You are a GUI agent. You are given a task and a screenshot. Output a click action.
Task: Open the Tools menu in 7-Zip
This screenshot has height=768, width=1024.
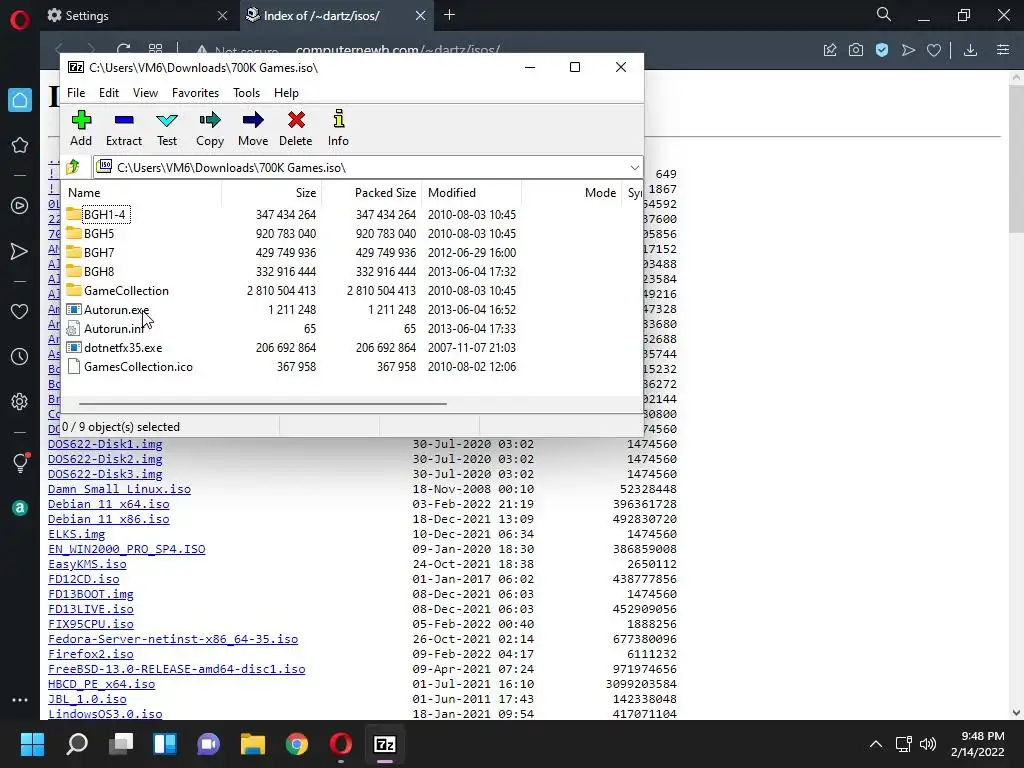coord(246,93)
